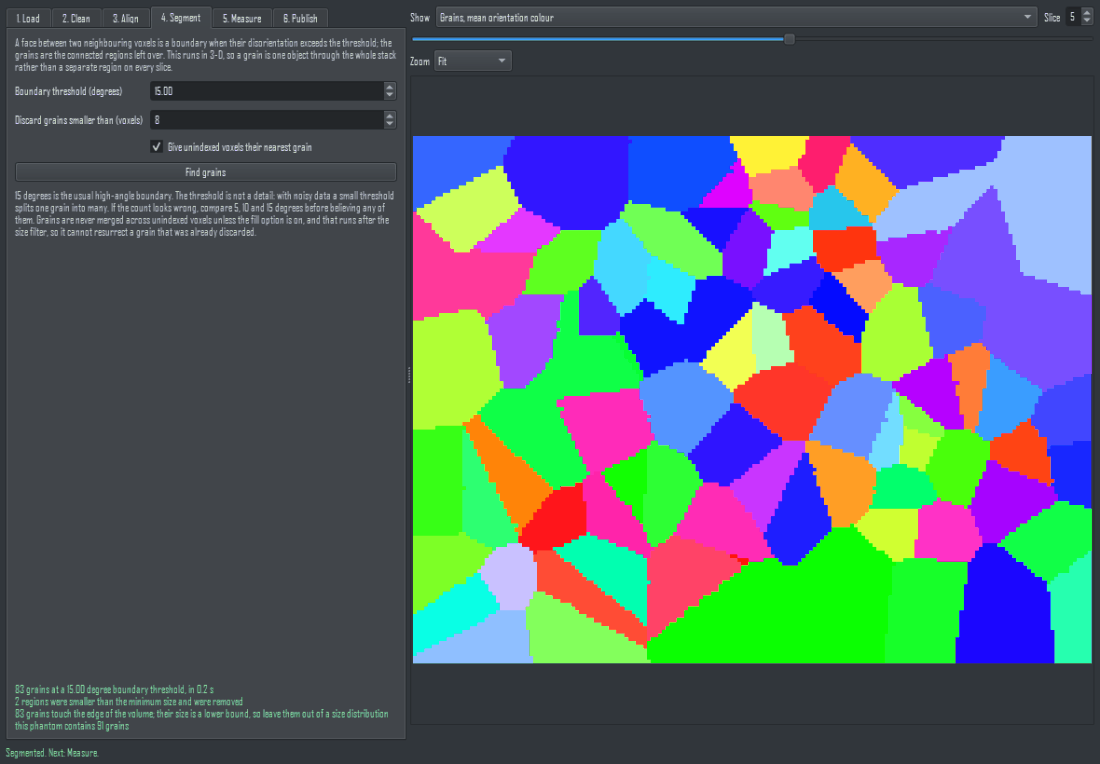This screenshot has height=764, width=1100.
Task: Open the Show display mode dropdown
Action: [x=736, y=18]
